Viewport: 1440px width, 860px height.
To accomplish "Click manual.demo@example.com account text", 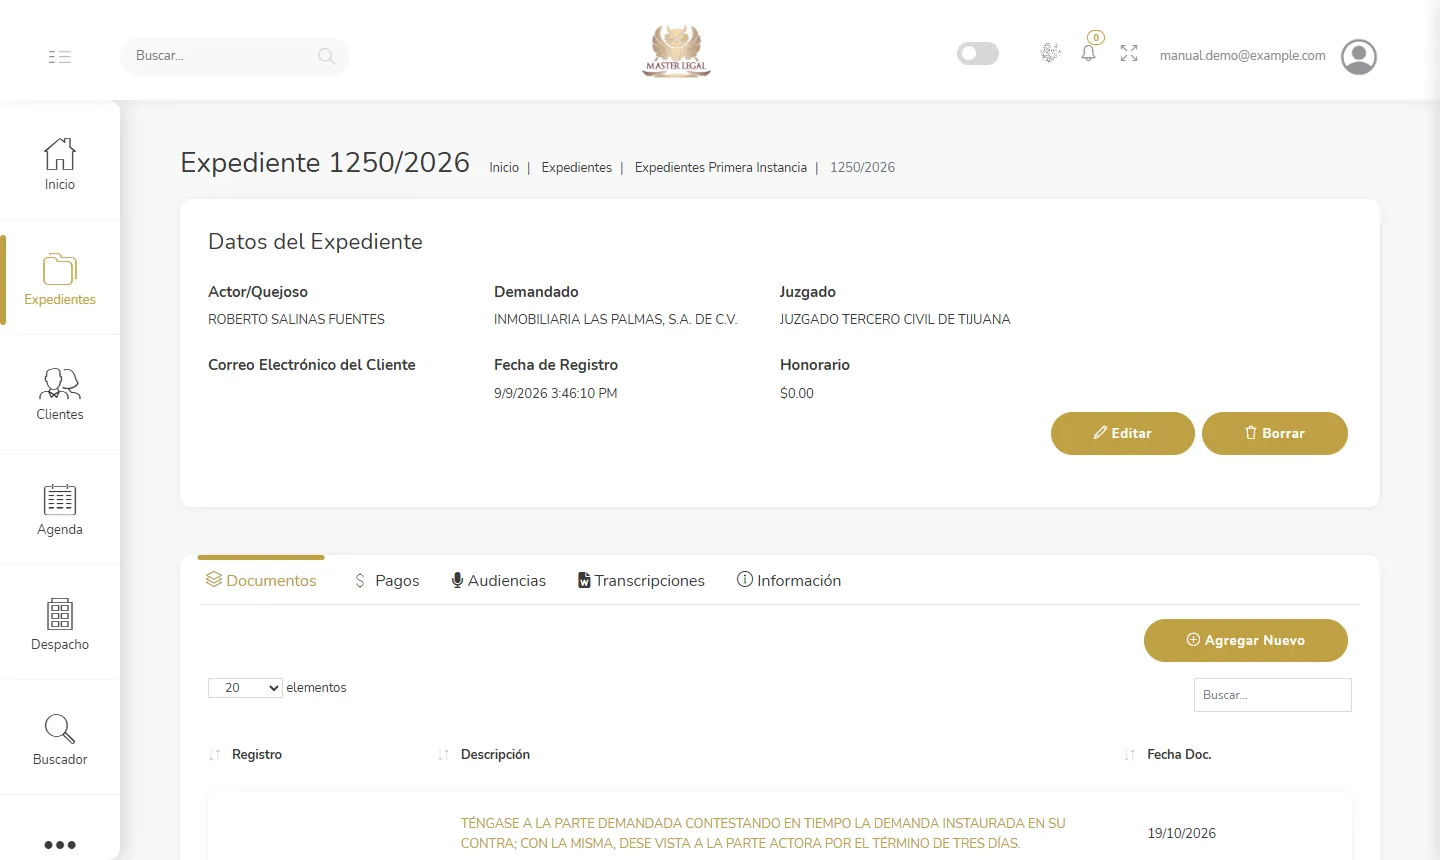I will [x=1243, y=56].
